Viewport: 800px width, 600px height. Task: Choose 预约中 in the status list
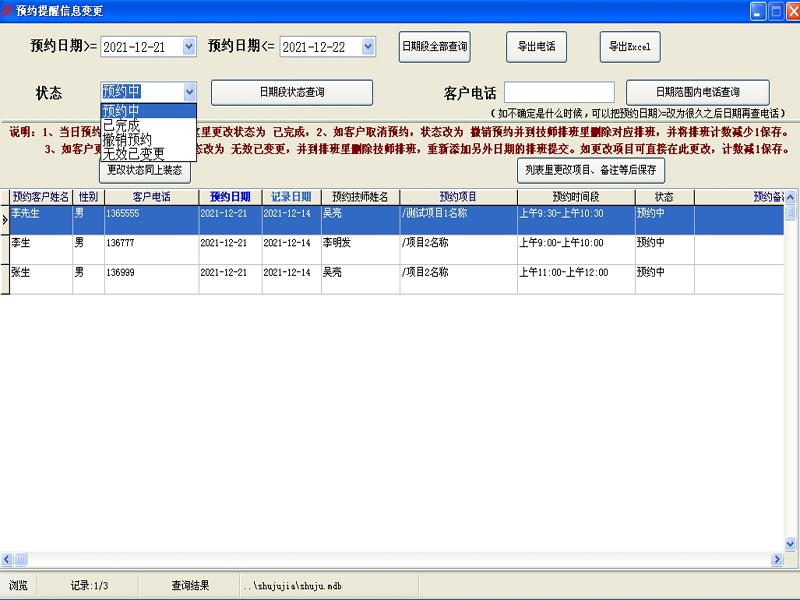[148, 111]
